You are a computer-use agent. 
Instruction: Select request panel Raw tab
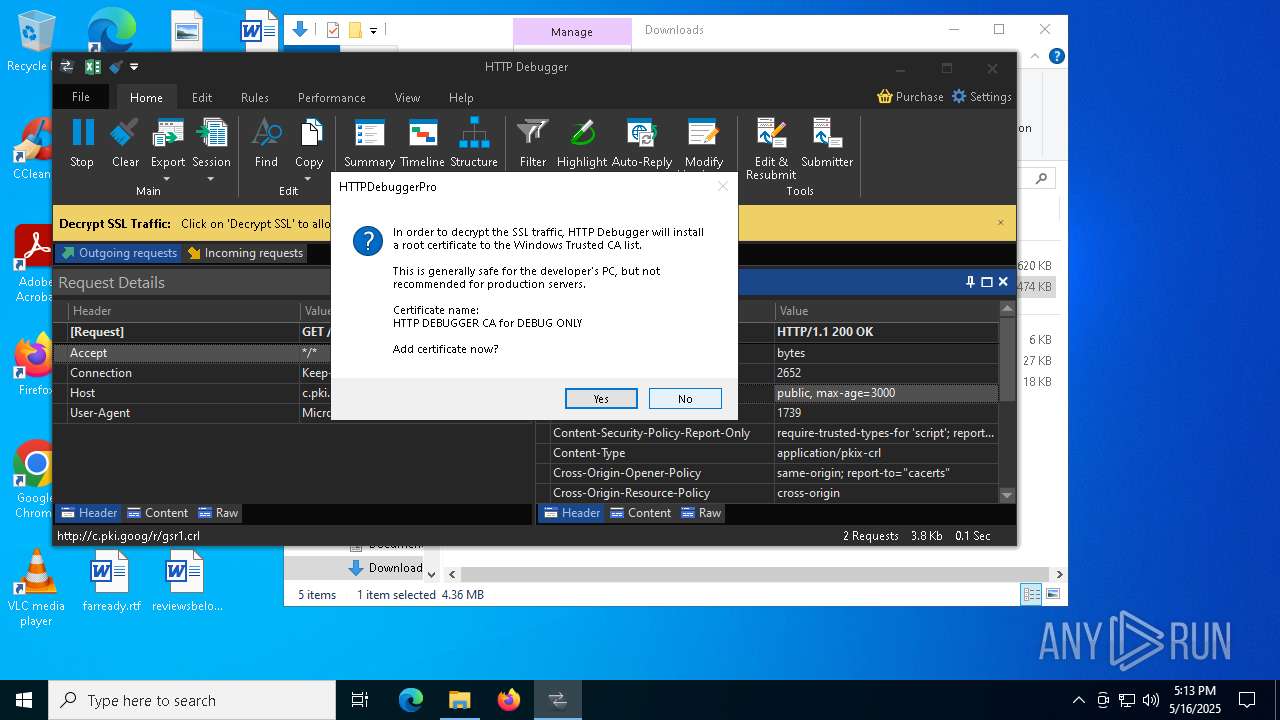point(218,513)
